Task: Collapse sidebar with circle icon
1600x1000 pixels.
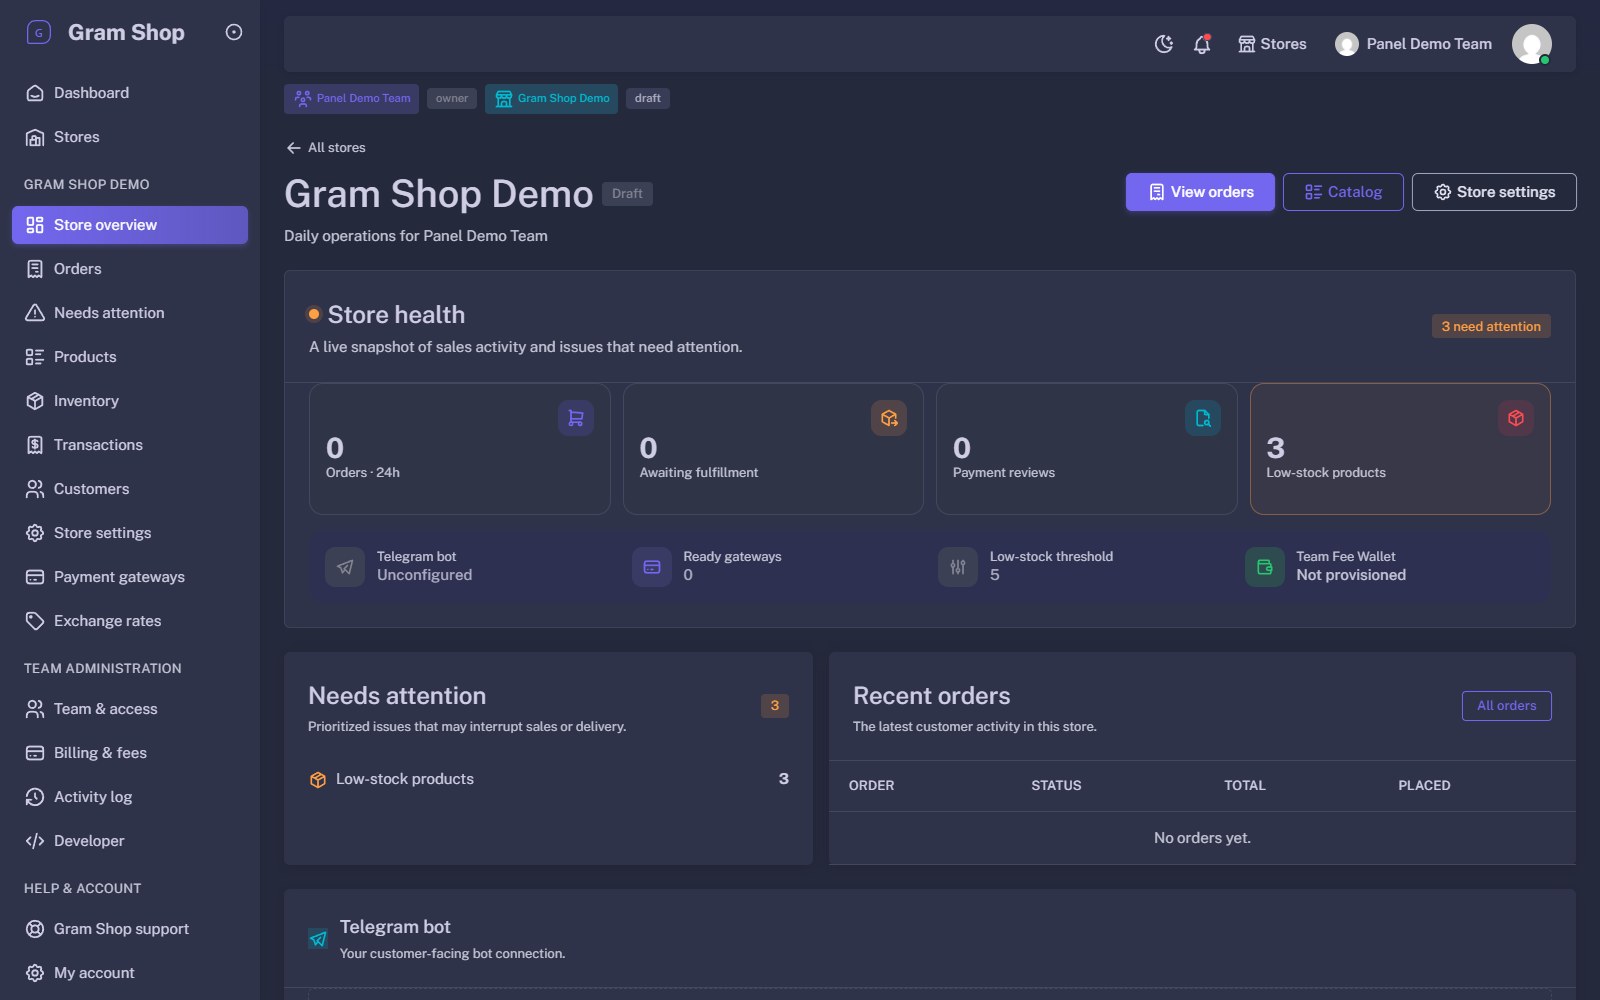Action: point(234,32)
